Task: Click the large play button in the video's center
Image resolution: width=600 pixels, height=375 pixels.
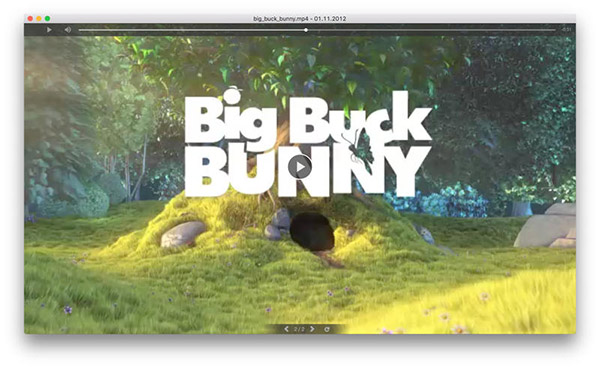Action: 300,167
